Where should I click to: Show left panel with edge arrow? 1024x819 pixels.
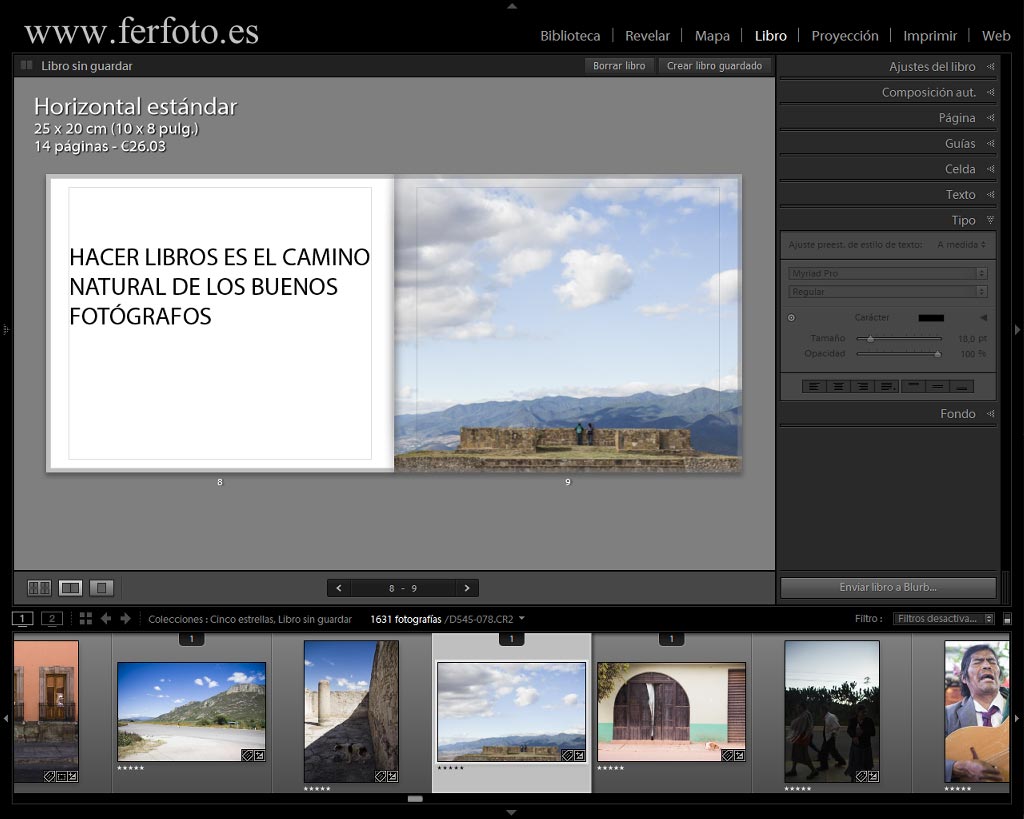tap(5, 330)
